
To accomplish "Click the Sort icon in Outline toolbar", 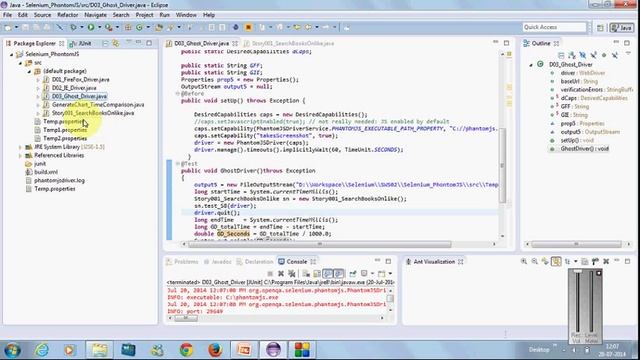I will tap(572, 55).
